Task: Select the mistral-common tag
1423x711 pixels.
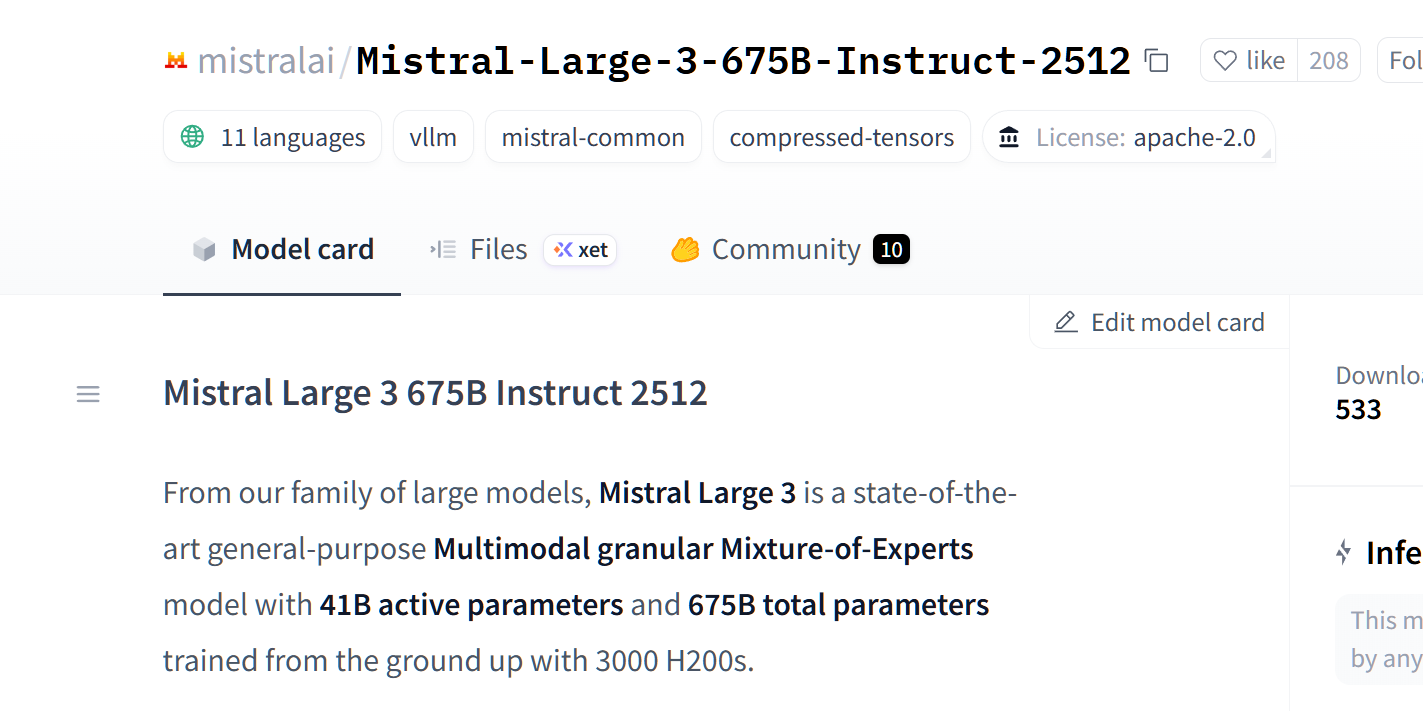Action: click(x=593, y=137)
